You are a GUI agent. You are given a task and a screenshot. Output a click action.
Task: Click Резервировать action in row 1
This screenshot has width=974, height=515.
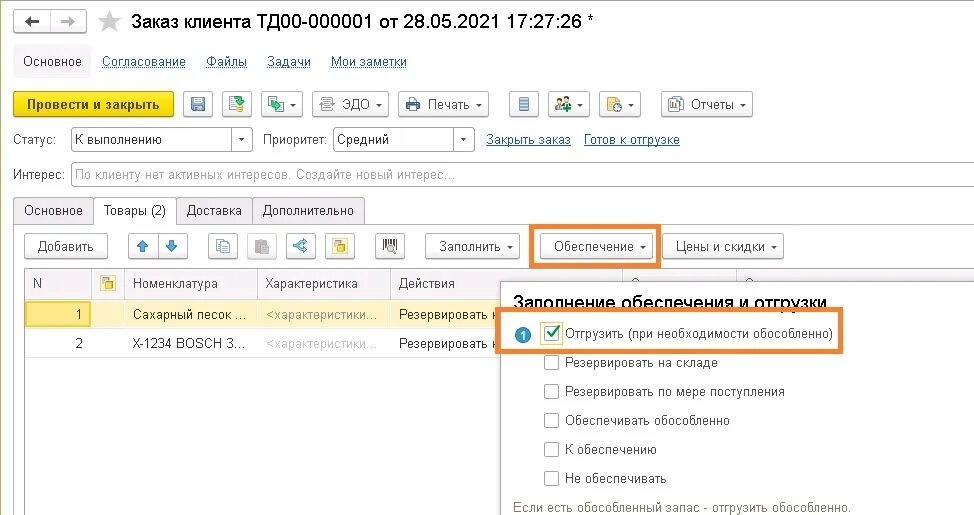pos(445,314)
